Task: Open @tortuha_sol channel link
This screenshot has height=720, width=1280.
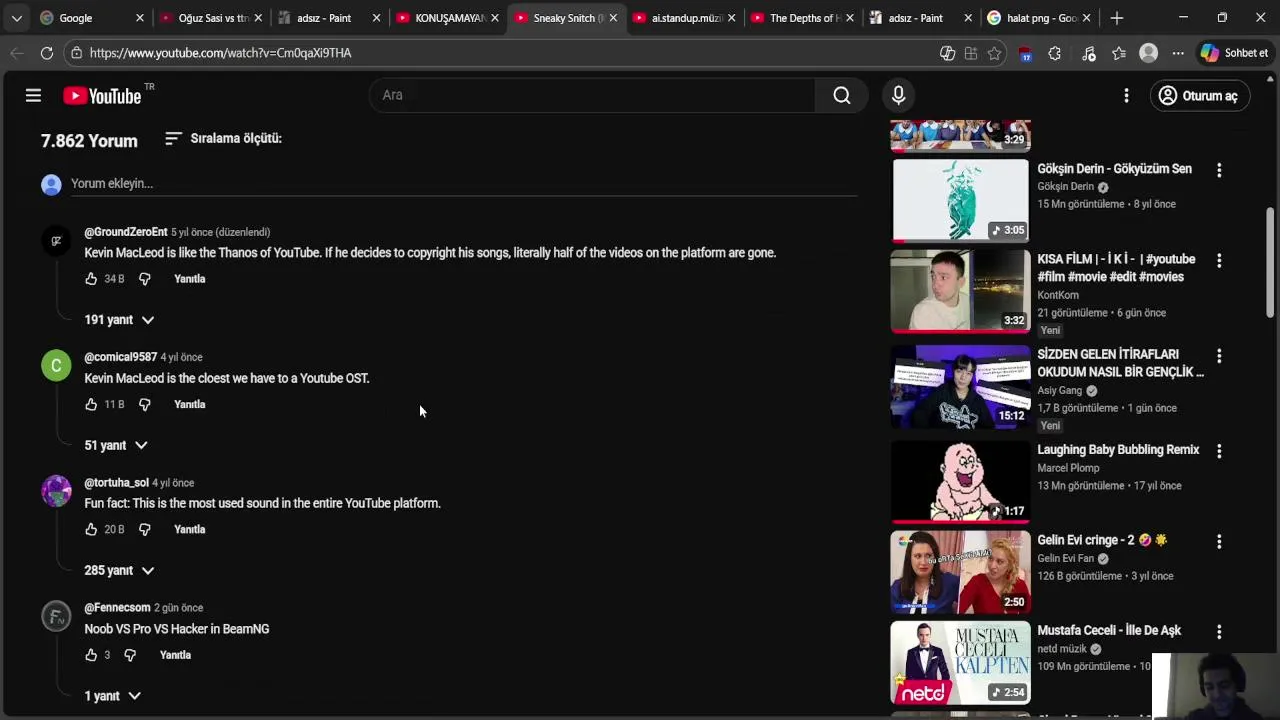Action: pyautogui.click(x=116, y=483)
